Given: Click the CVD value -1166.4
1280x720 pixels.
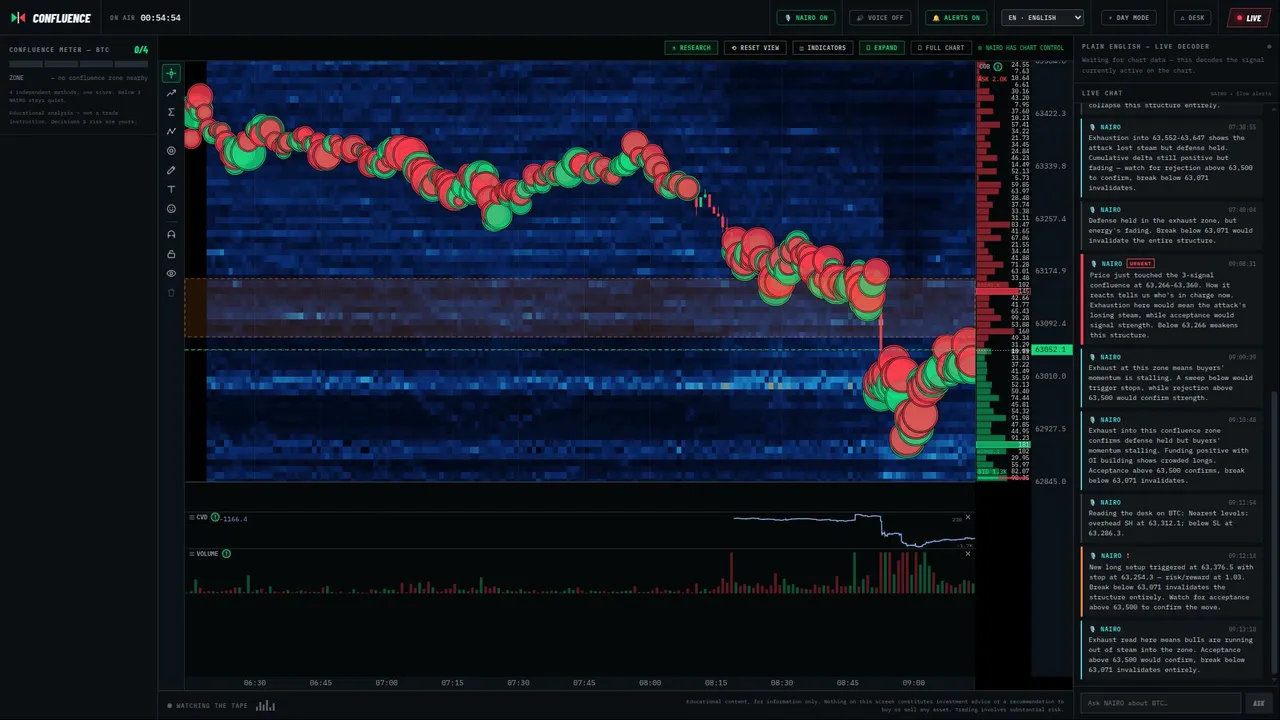Looking at the screenshot, I should [x=234, y=518].
